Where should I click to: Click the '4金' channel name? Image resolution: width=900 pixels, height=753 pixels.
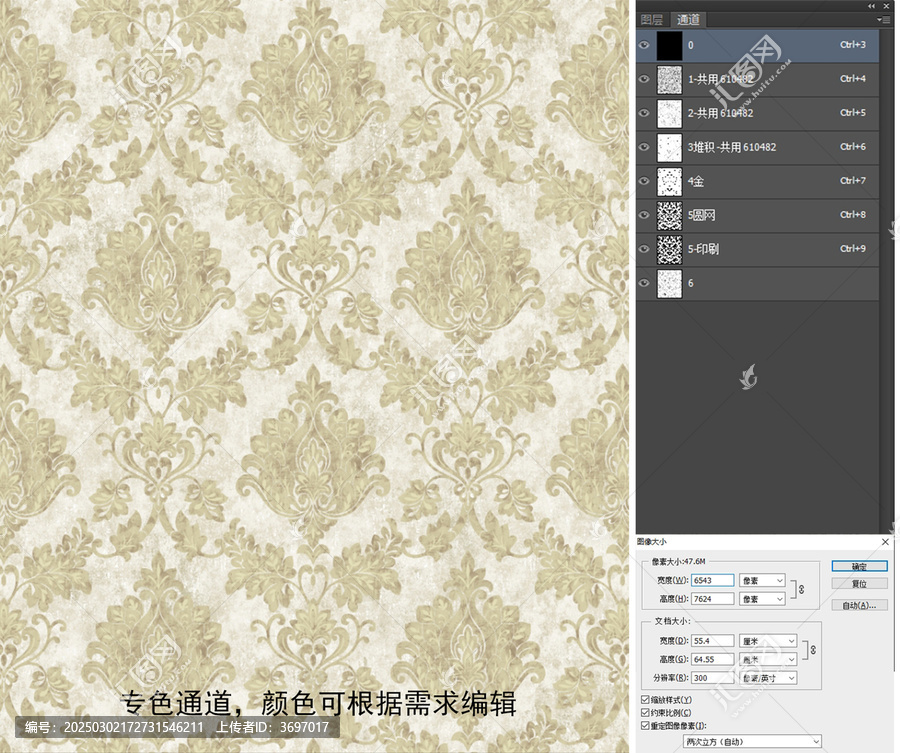(x=696, y=181)
